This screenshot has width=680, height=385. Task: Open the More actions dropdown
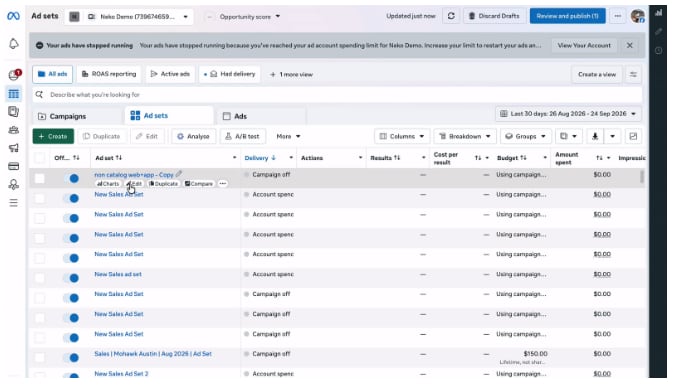(x=288, y=136)
